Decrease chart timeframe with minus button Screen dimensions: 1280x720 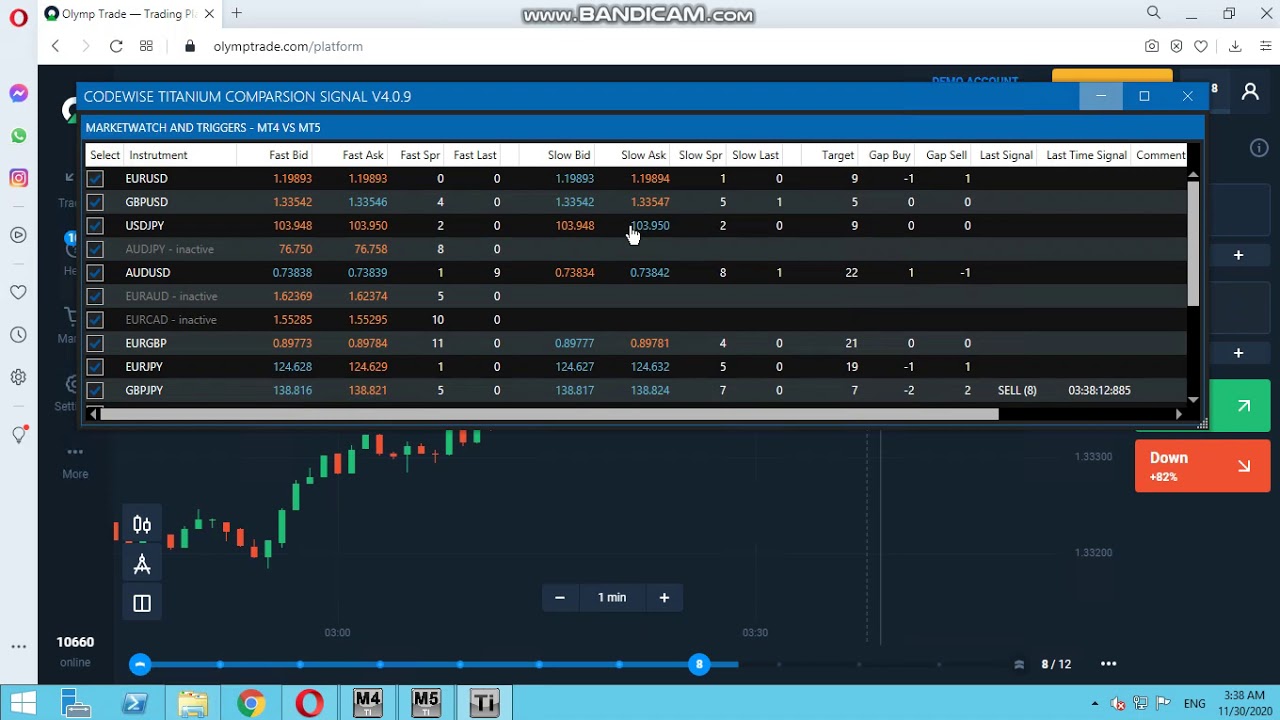point(560,597)
